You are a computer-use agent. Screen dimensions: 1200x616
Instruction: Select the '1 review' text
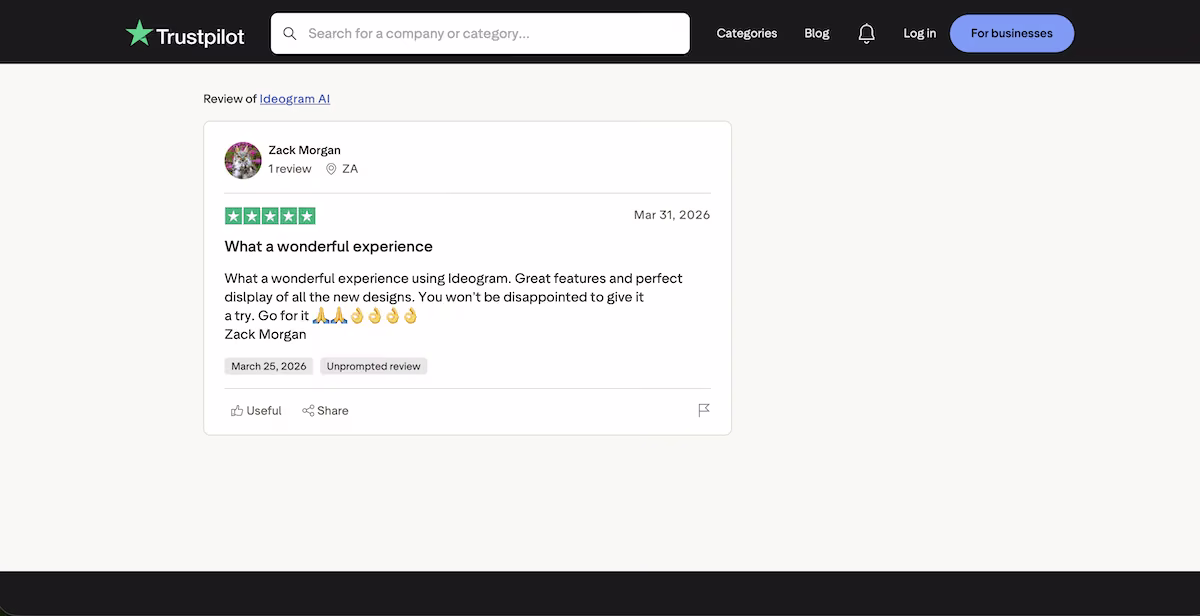(x=290, y=169)
